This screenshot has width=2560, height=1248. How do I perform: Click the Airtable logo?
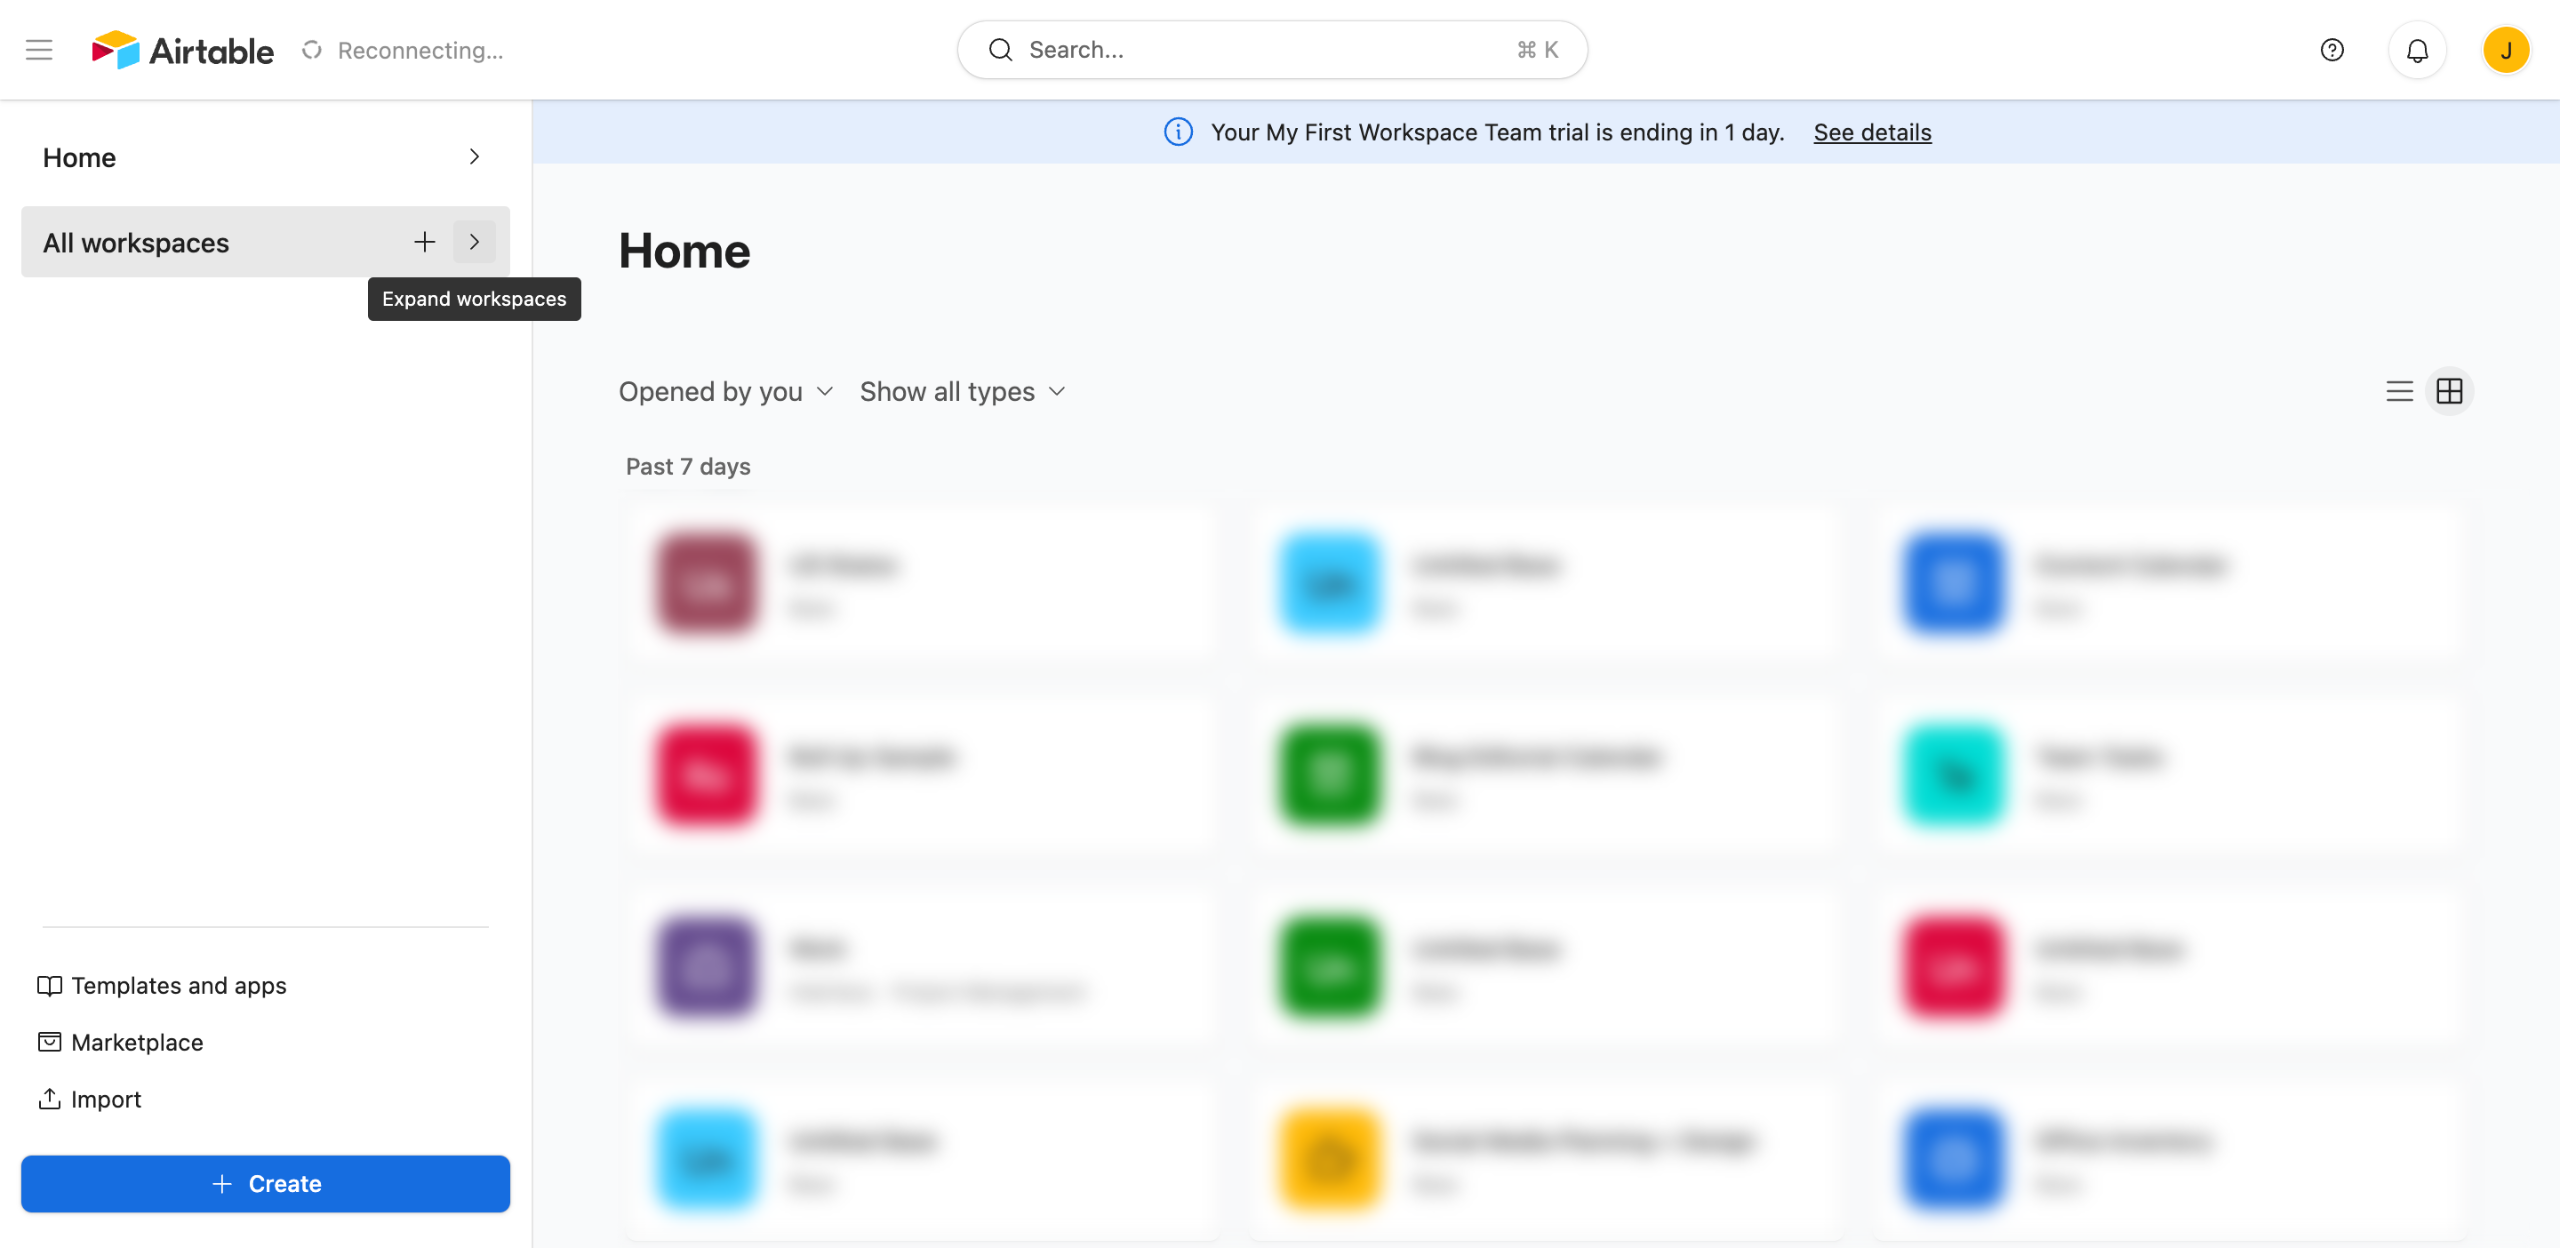(182, 50)
